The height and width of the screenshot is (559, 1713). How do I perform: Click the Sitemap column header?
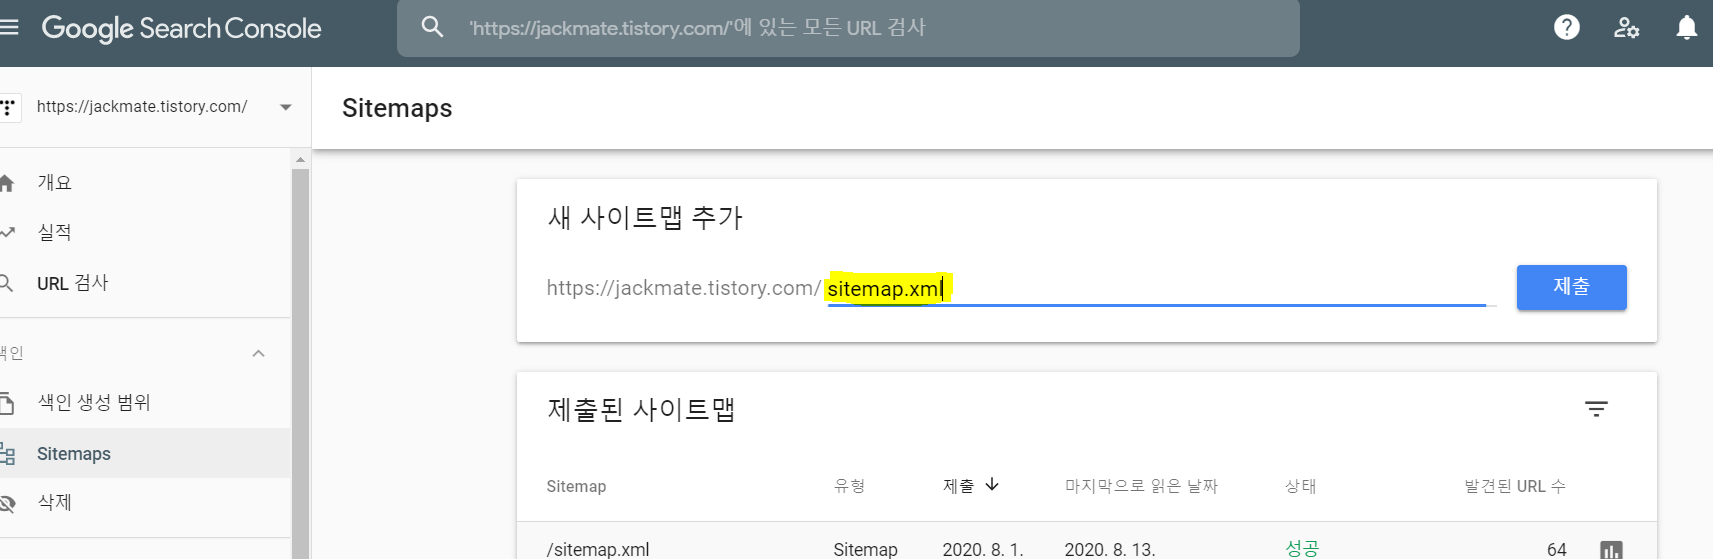(576, 486)
